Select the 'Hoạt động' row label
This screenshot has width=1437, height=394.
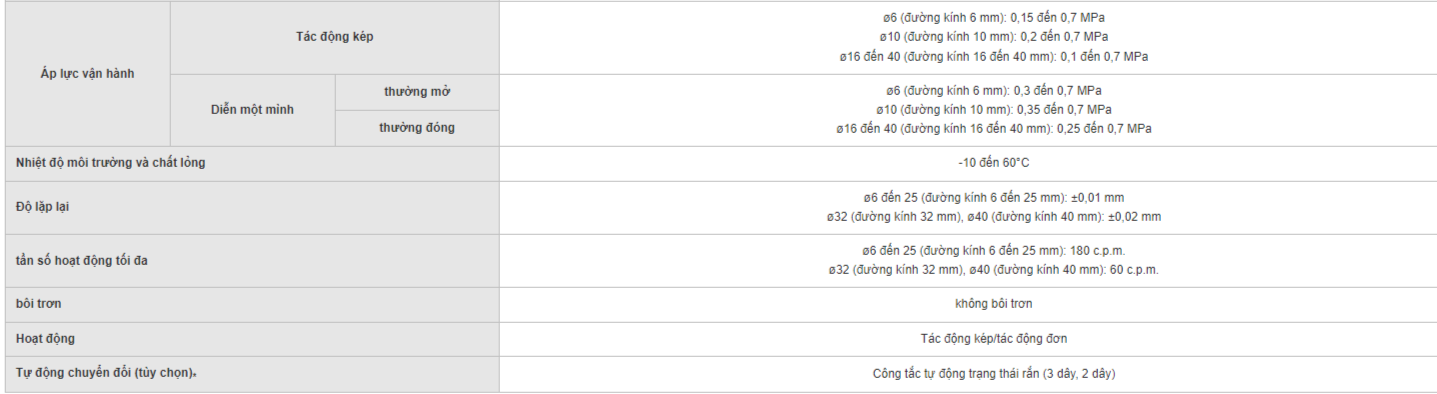point(45,339)
